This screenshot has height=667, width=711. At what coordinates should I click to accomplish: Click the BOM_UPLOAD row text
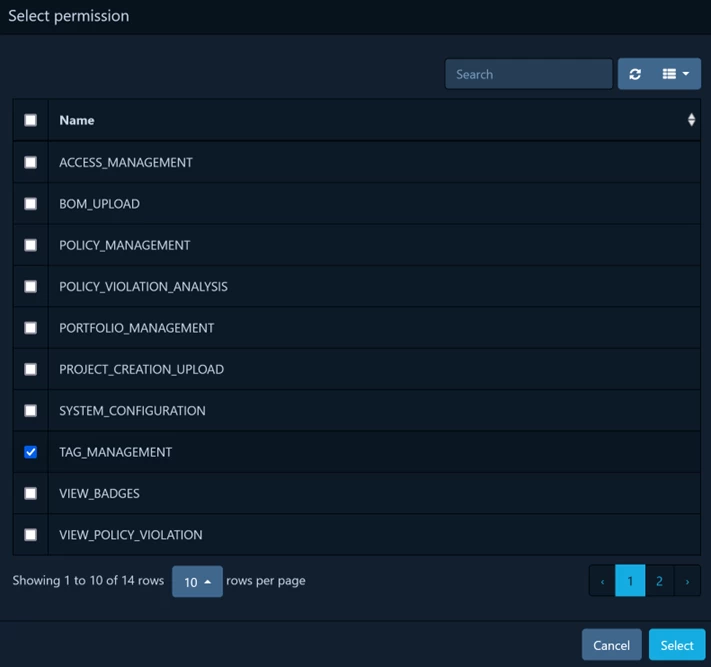[x=99, y=204]
